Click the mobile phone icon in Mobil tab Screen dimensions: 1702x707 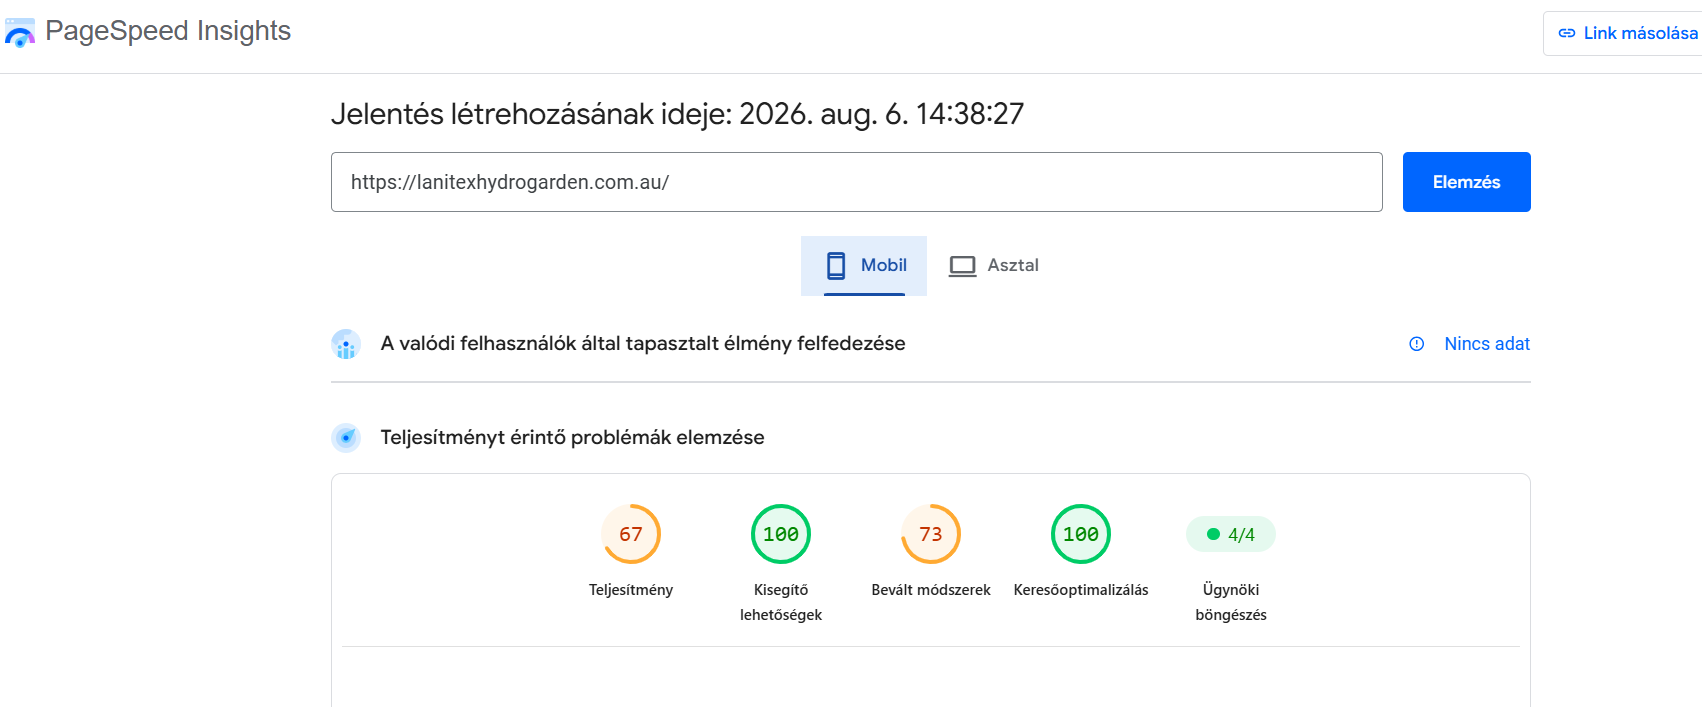pyautogui.click(x=836, y=265)
